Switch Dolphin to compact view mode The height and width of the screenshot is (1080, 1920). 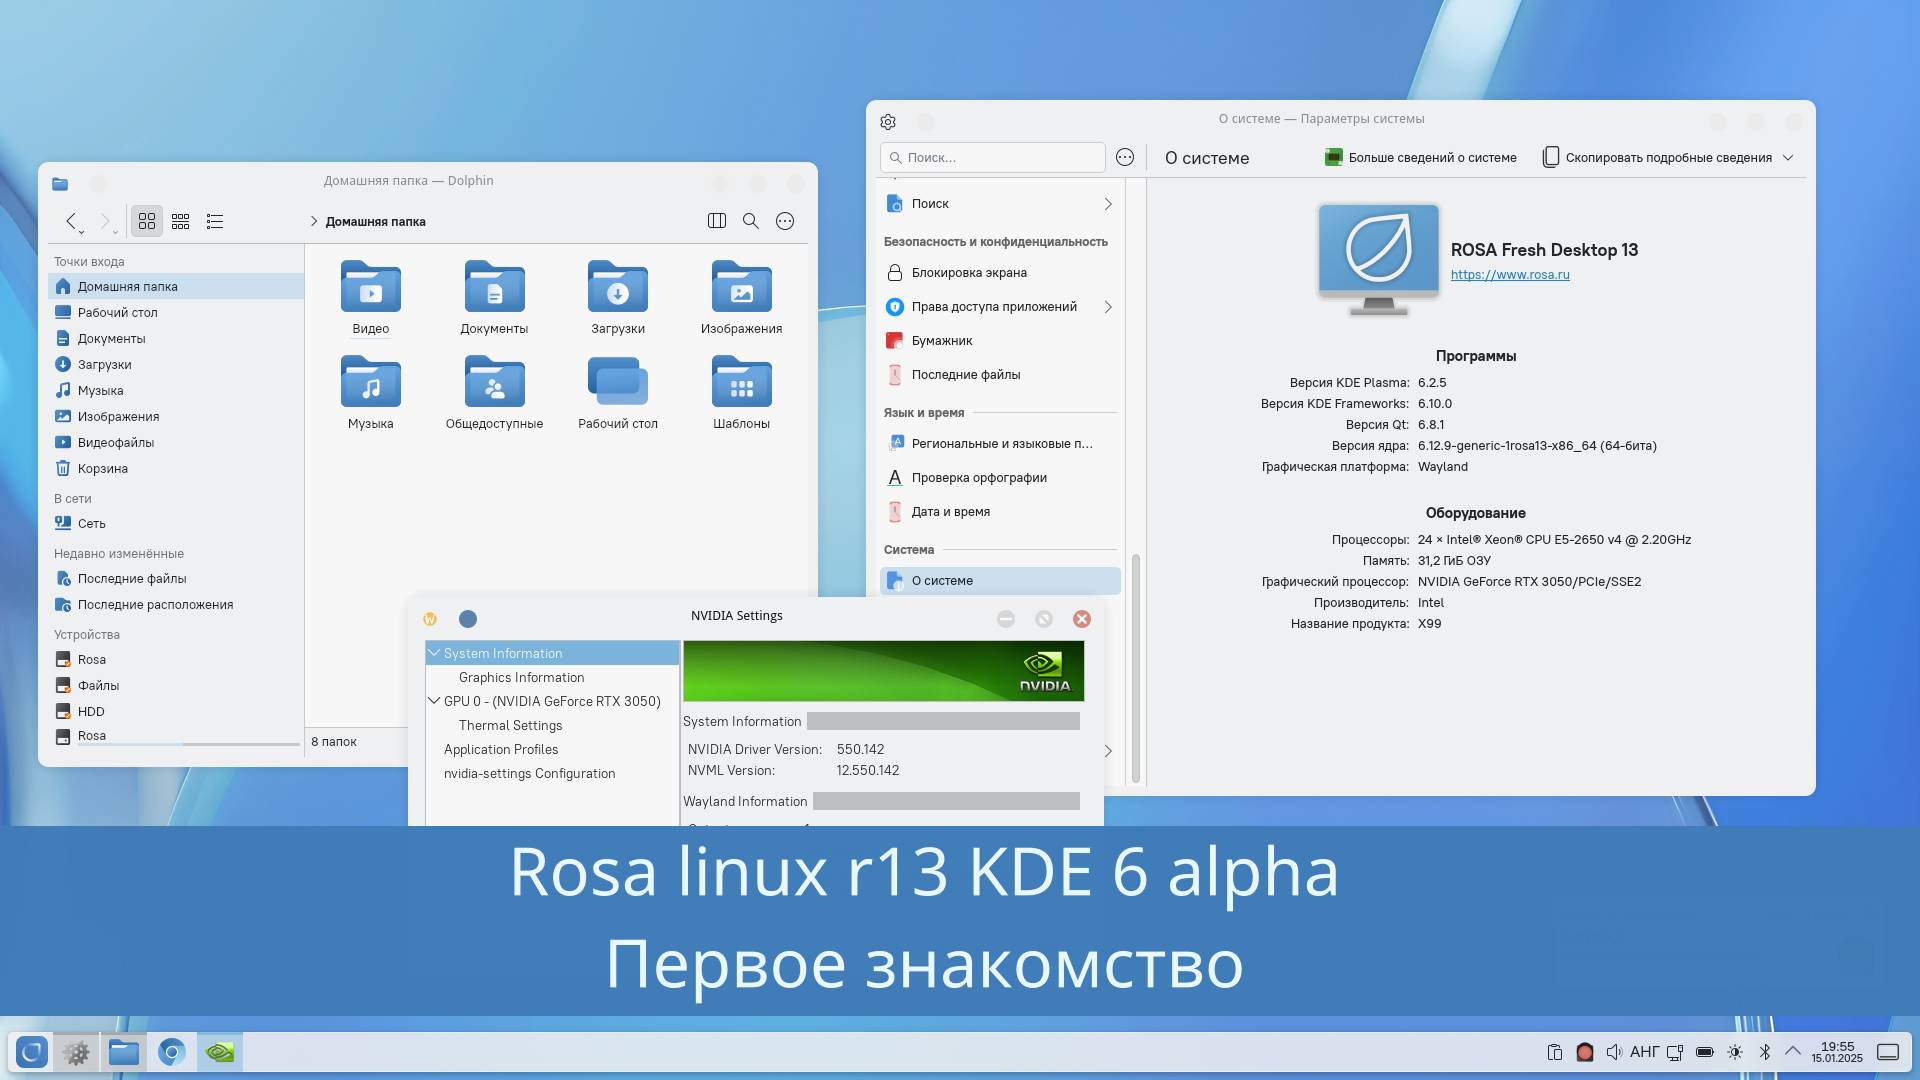[x=181, y=221]
